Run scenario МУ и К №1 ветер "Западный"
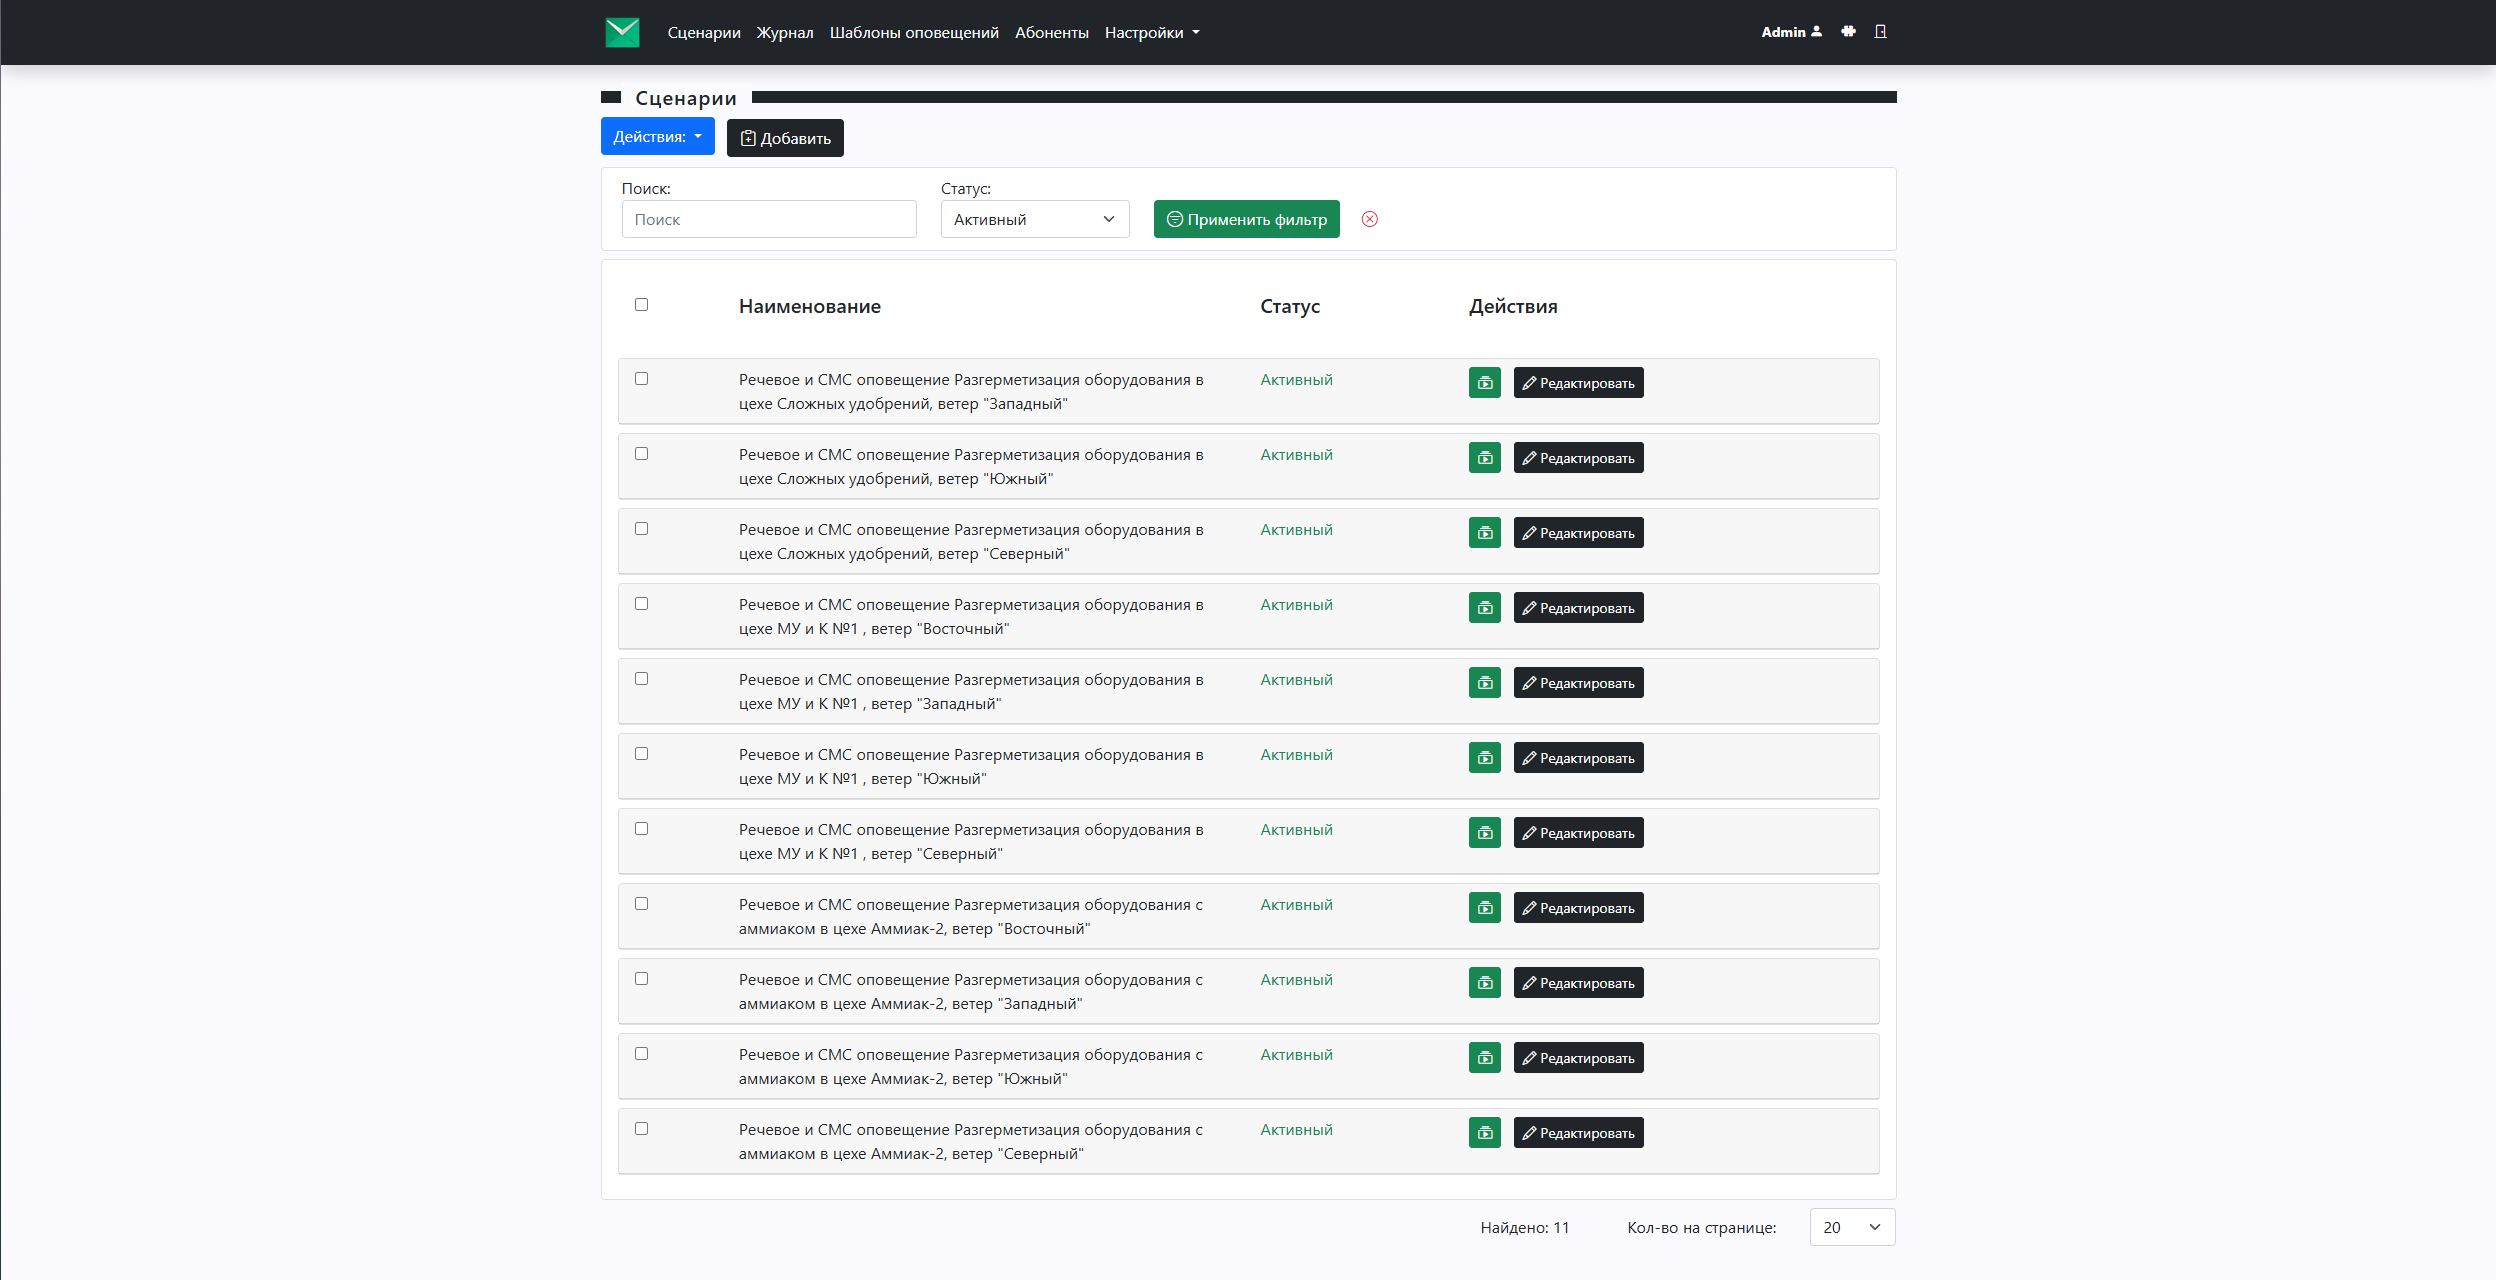The width and height of the screenshot is (2496, 1280). tap(1485, 683)
